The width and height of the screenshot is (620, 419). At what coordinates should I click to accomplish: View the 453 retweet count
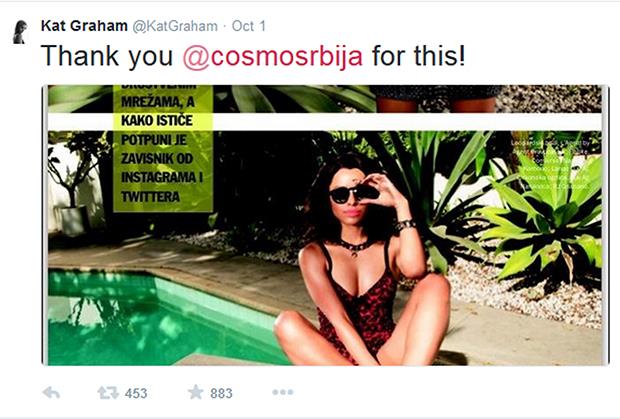click(136, 393)
